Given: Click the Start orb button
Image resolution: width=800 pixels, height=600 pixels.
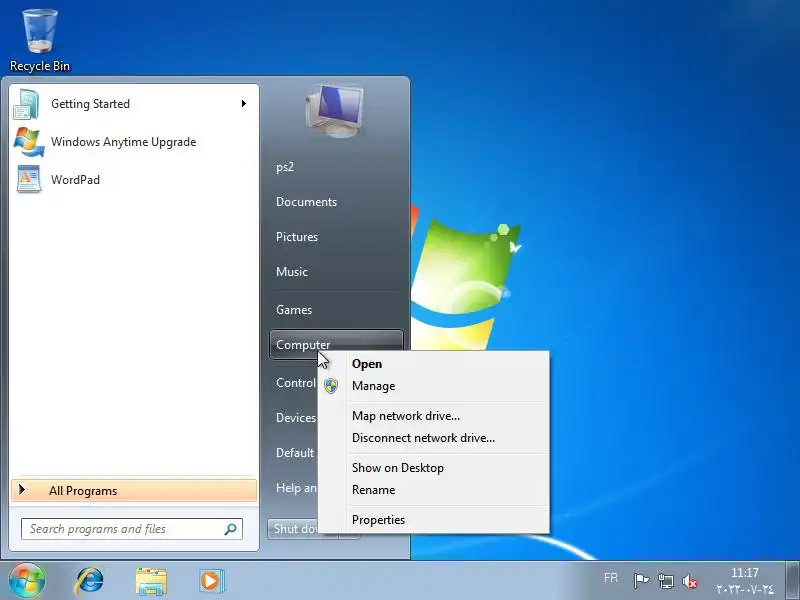Looking at the screenshot, I should coord(27,581).
